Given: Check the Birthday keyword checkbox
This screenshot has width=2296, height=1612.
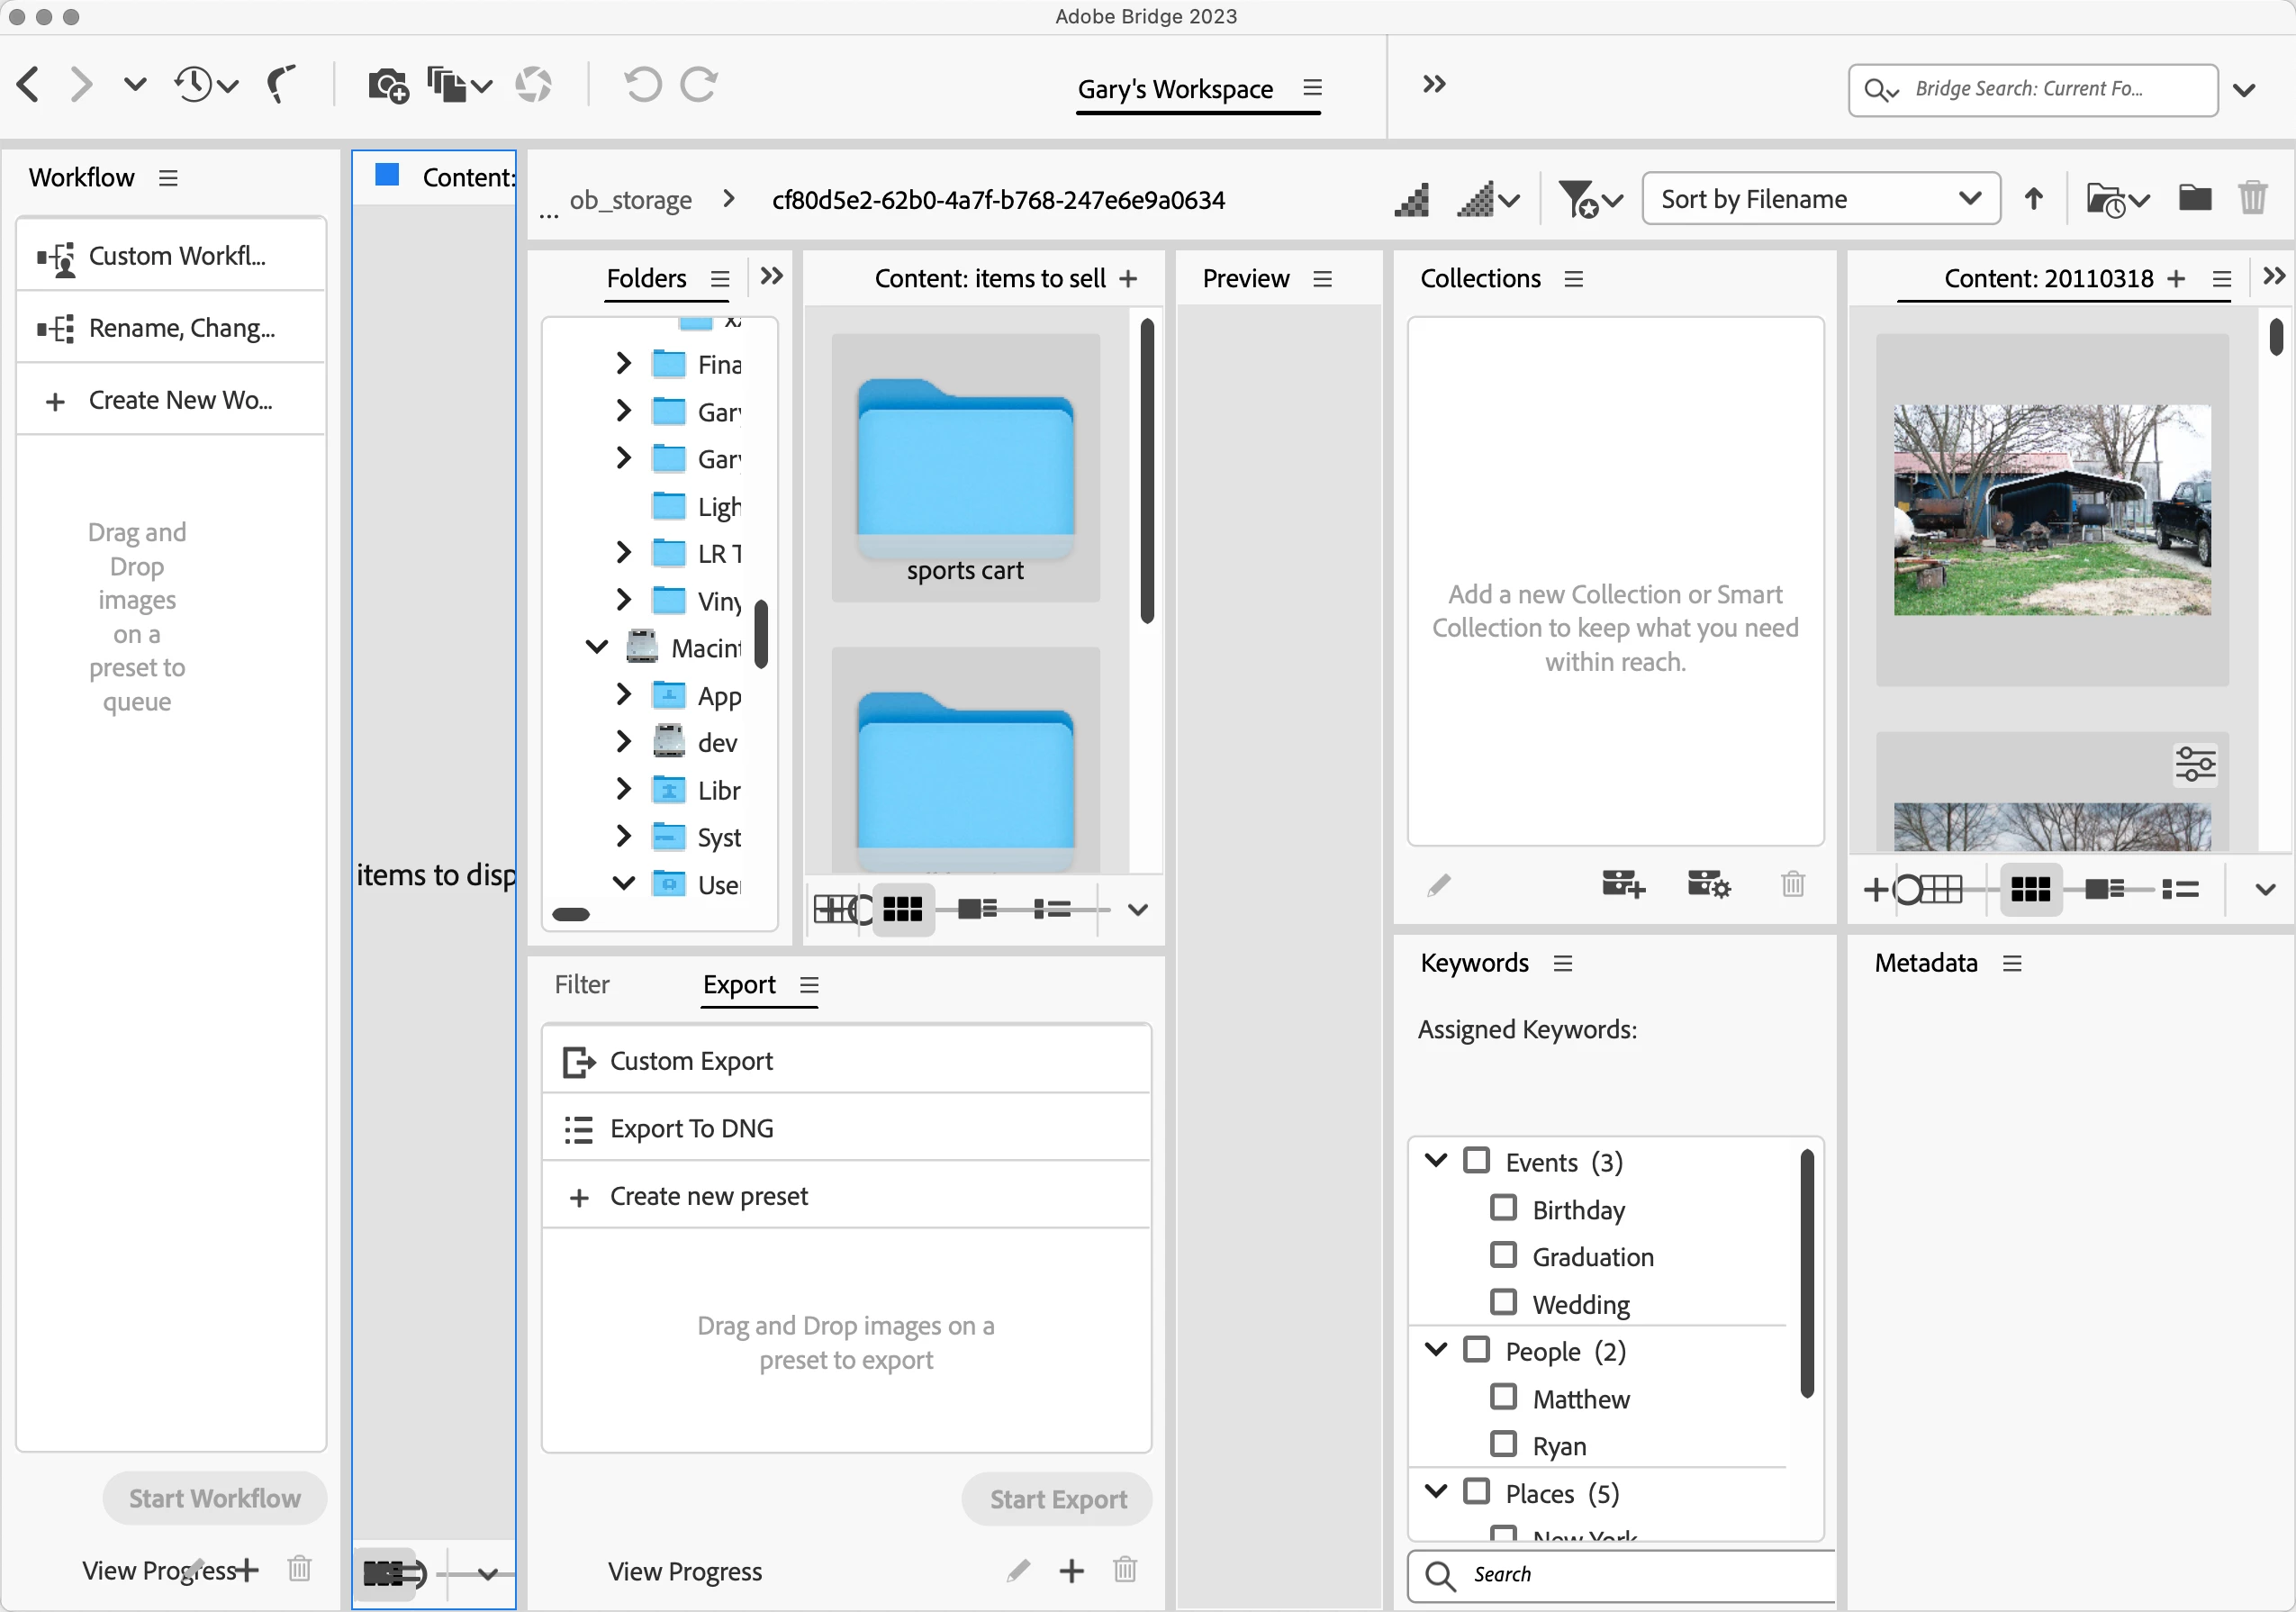Looking at the screenshot, I should [x=1503, y=1208].
